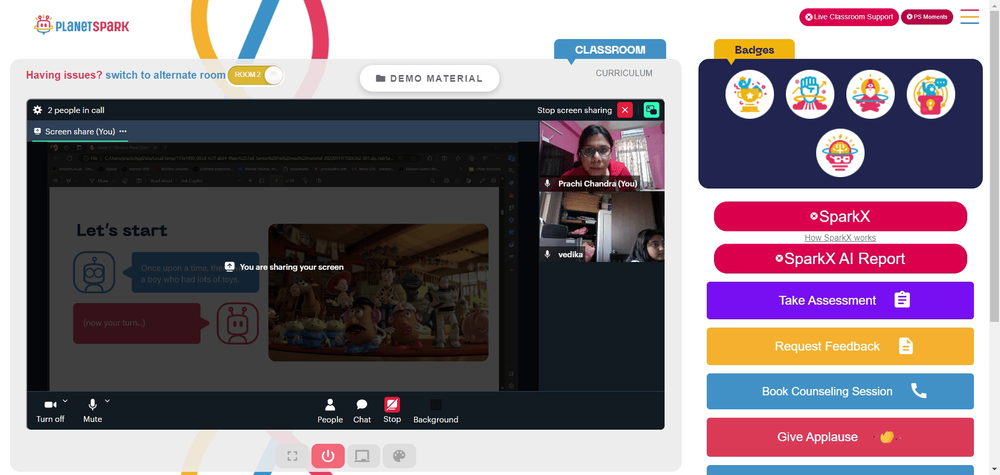Click the laptop screen icon button
The image size is (1000, 475).
[x=363, y=456]
